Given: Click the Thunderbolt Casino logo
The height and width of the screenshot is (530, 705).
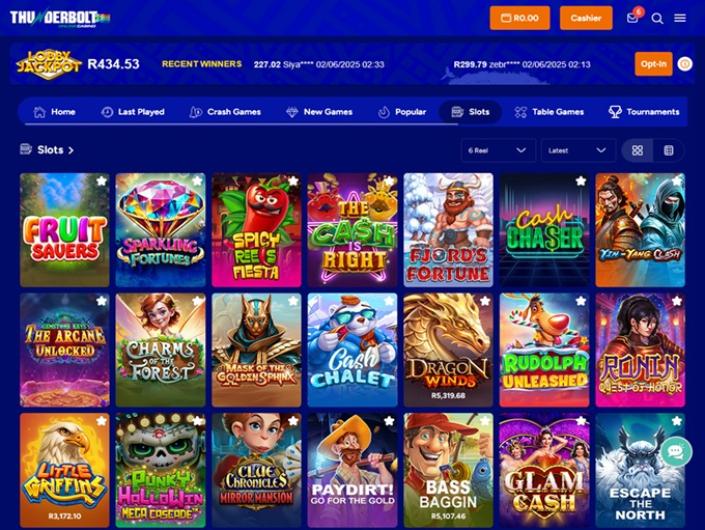Looking at the screenshot, I should tap(60, 18).
